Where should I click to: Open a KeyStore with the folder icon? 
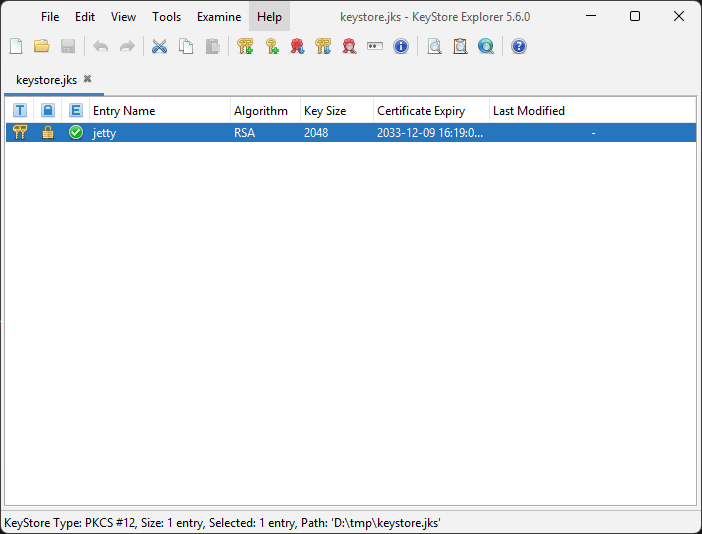click(x=42, y=46)
